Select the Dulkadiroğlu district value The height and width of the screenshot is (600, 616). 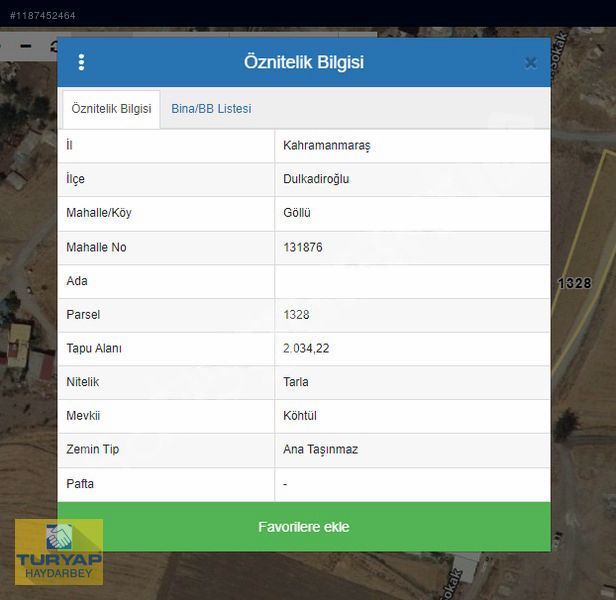[316, 179]
